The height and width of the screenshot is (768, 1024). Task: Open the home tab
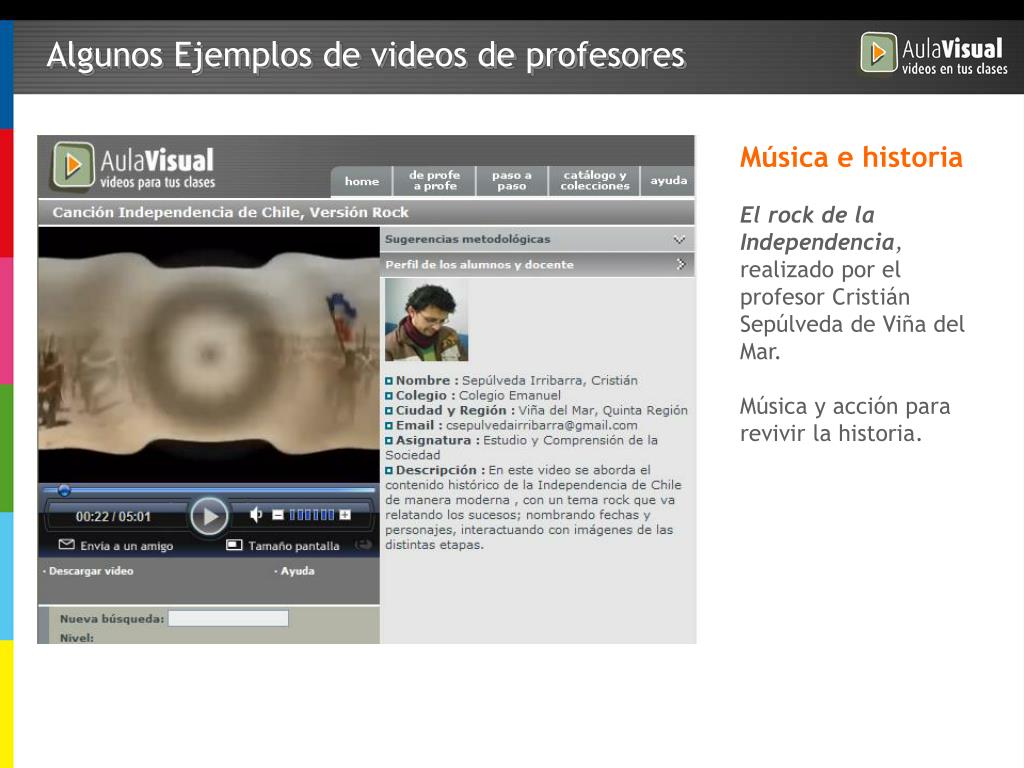click(x=362, y=182)
